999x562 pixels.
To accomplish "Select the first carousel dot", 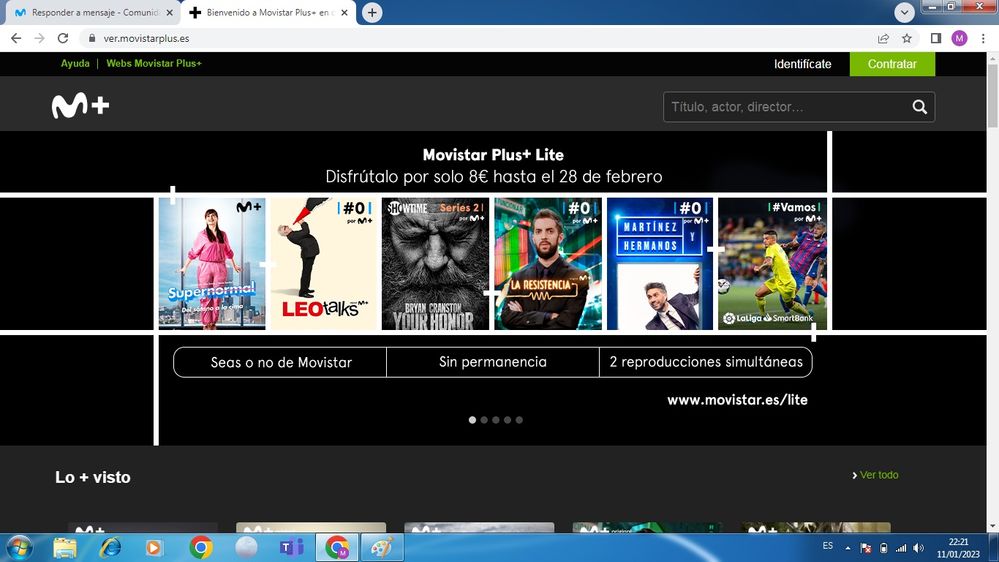I will pyautogui.click(x=473, y=420).
